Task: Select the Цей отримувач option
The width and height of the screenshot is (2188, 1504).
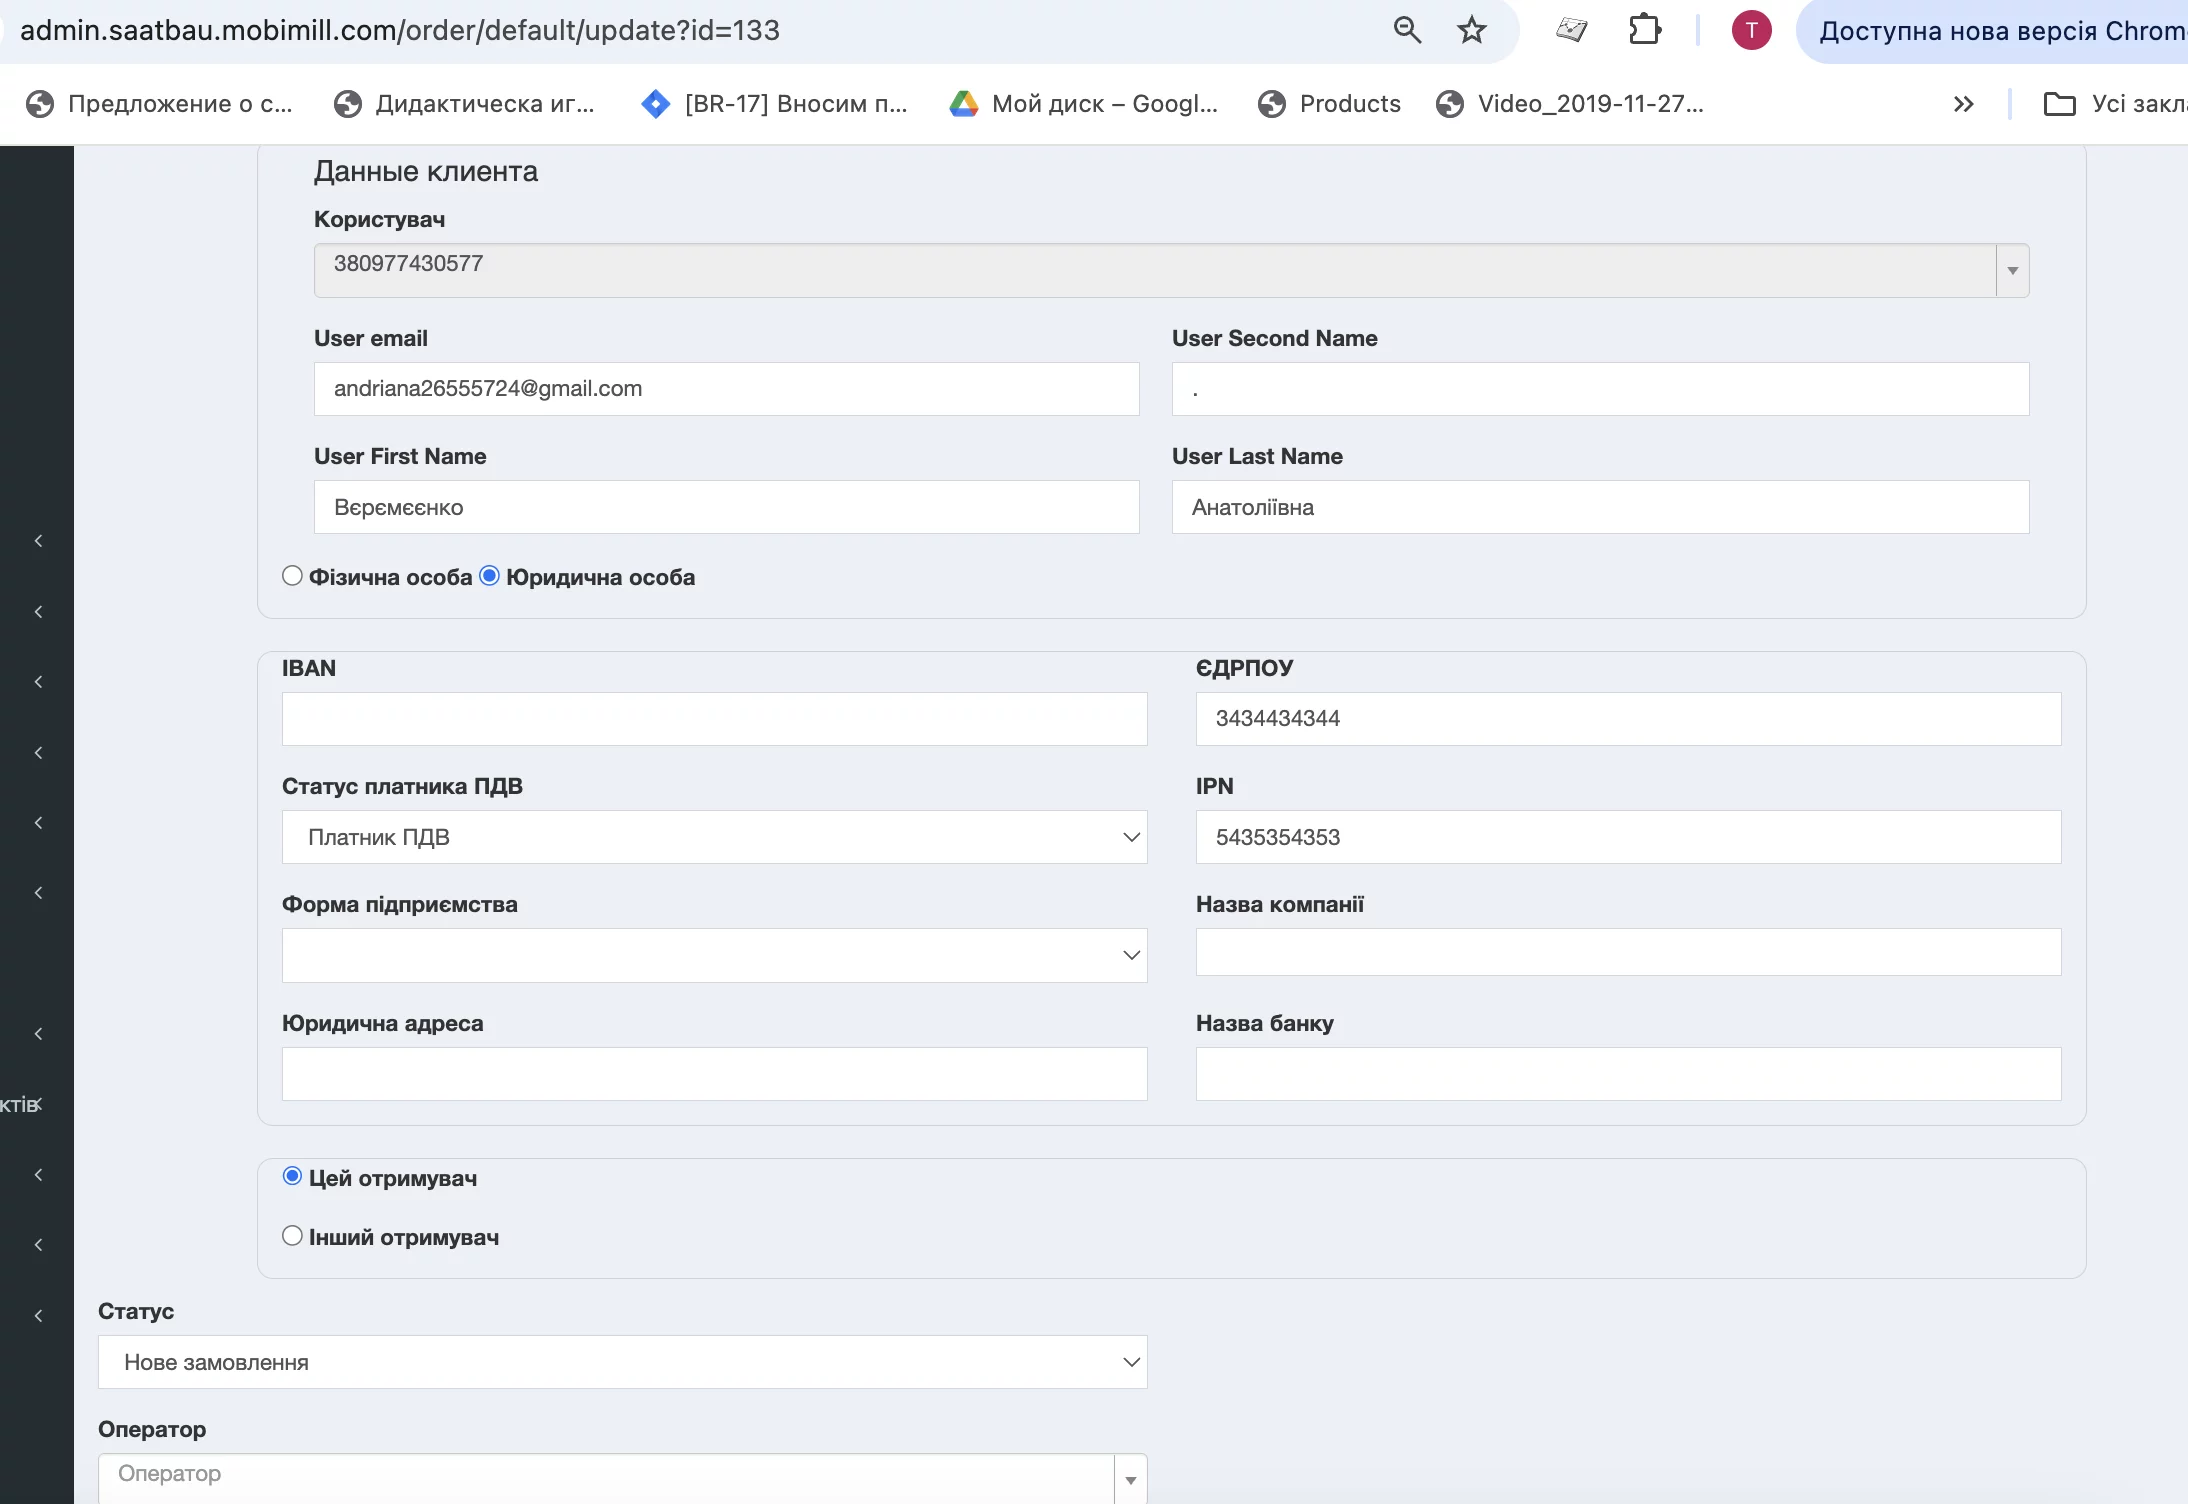Action: pos(292,1177)
